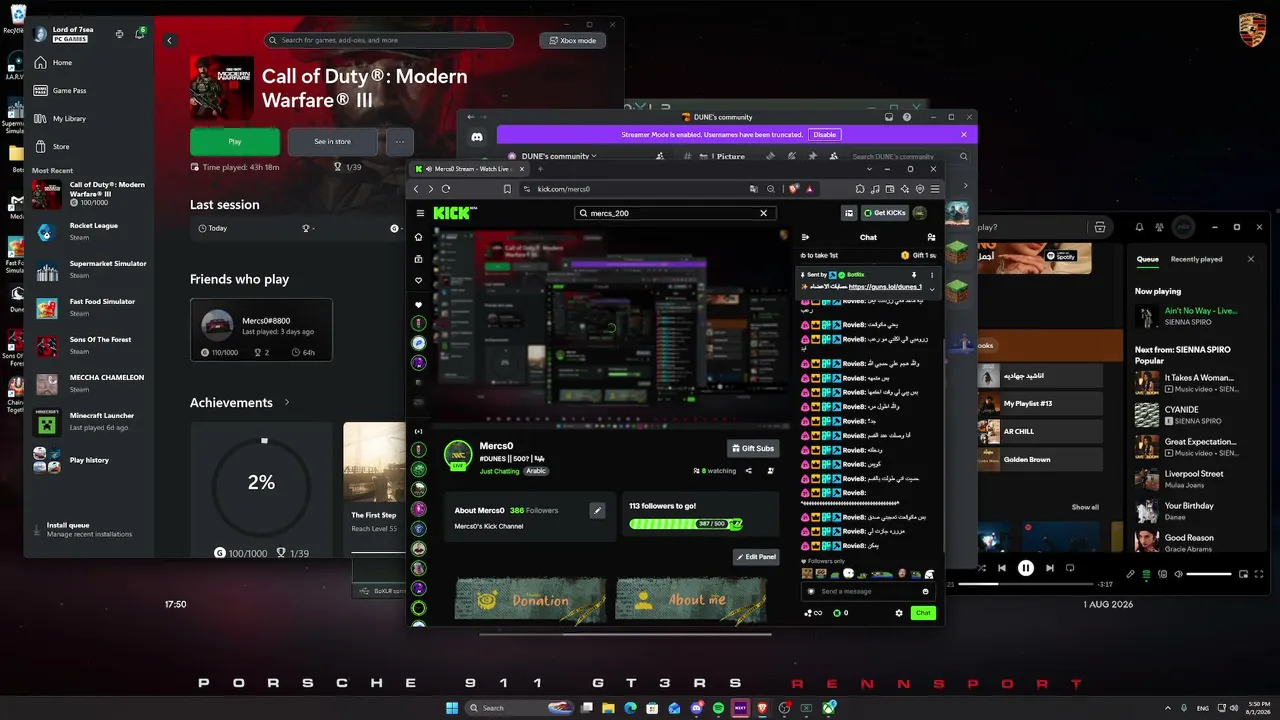Open the guns.lol link in pinned message

(885, 287)
